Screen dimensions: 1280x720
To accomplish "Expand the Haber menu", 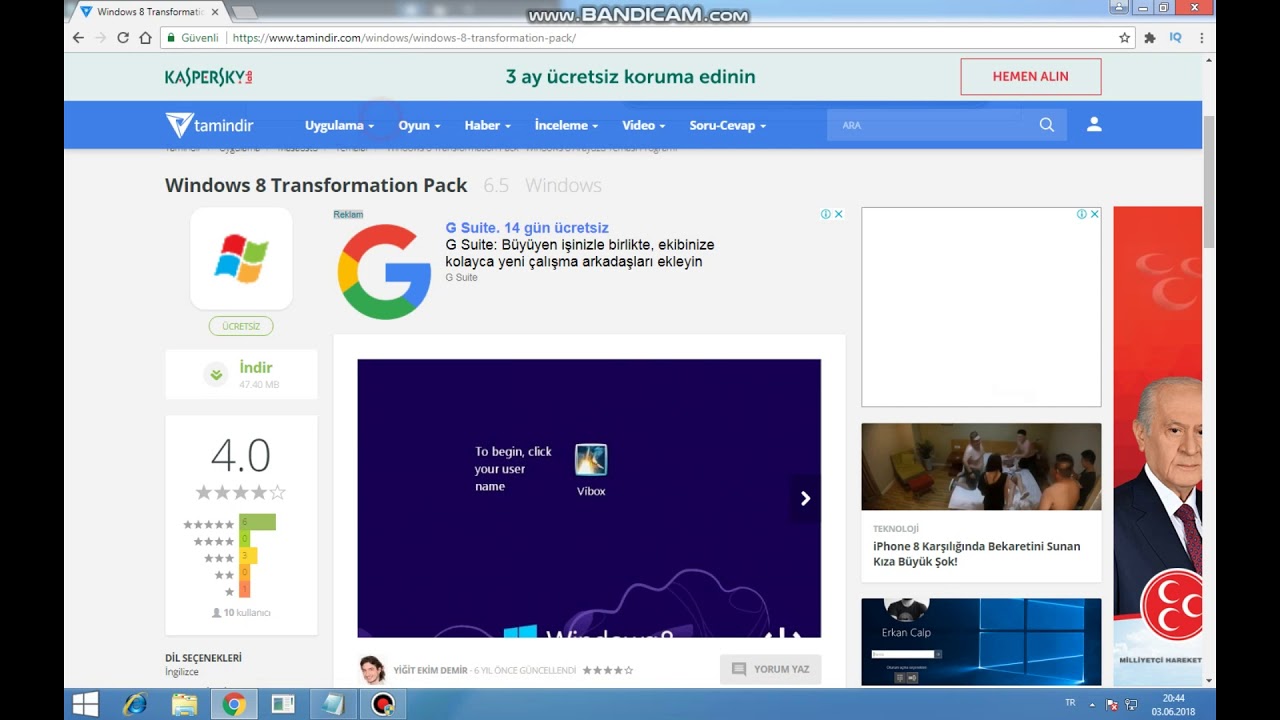I will pyautogui.click(x=487, y=125).
